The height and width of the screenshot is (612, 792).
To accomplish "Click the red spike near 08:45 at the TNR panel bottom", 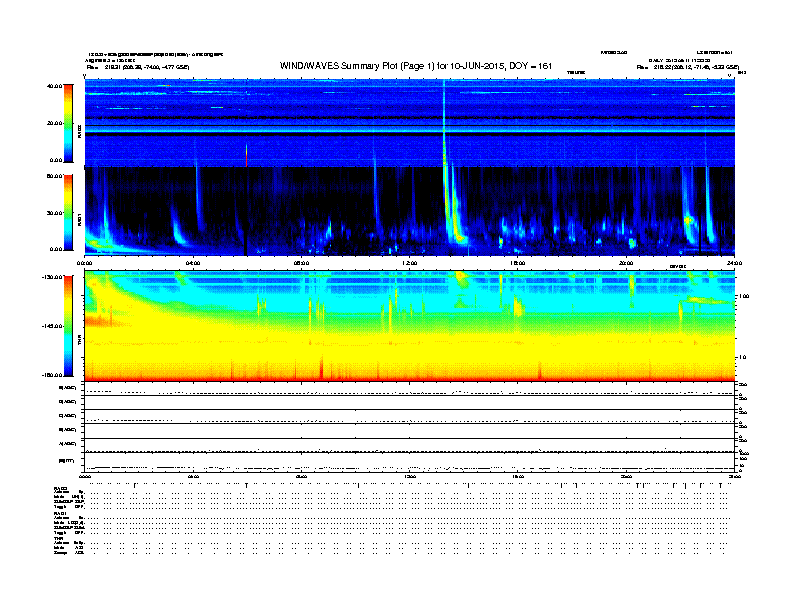I will 321,368.
